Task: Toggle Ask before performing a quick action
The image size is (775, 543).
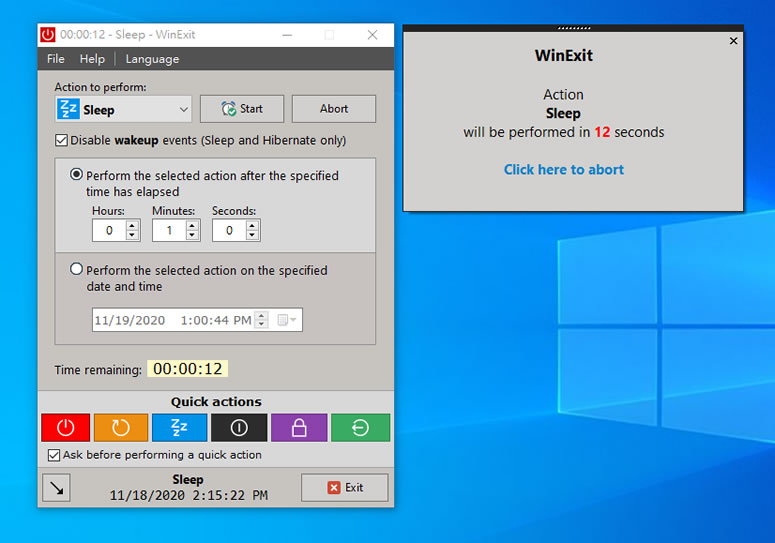Action: [x=54, y=455]
